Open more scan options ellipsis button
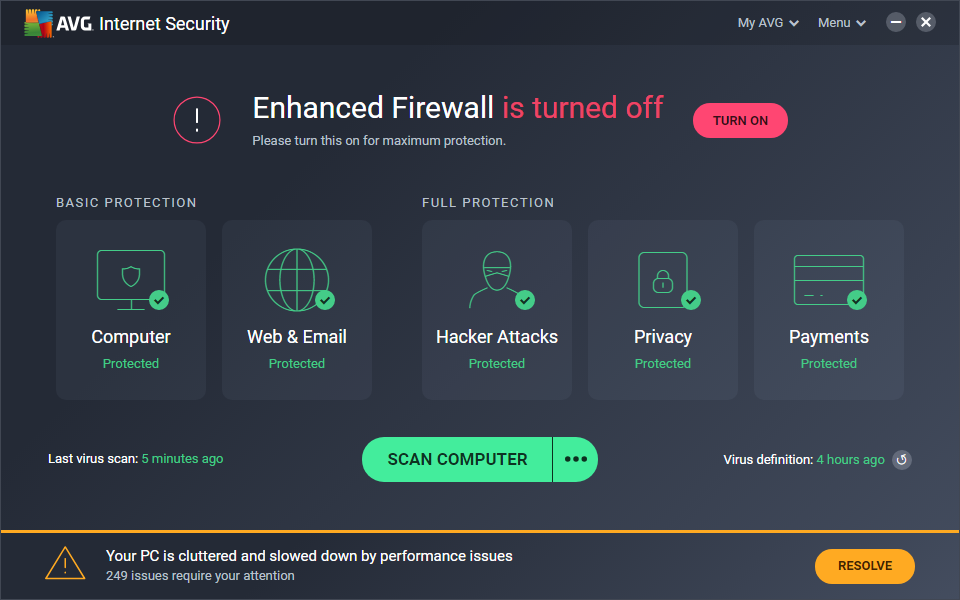 [x=575, y=459]
